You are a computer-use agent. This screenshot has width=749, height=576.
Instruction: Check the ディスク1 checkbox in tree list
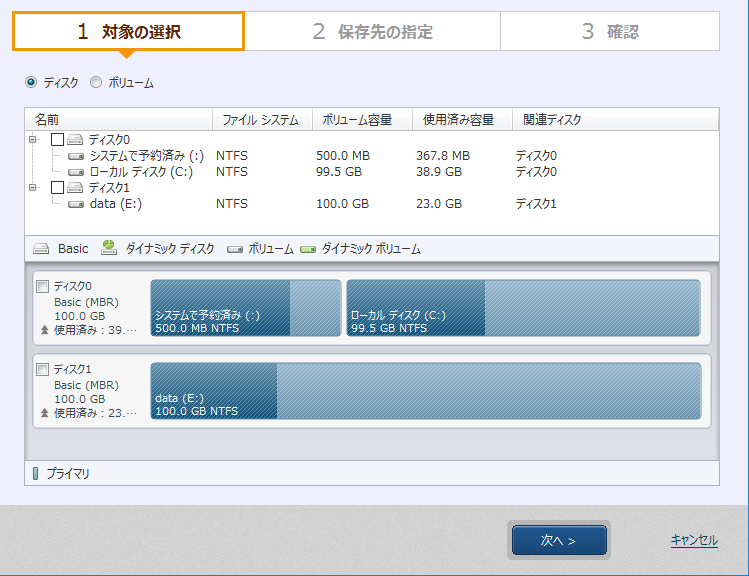pos(57,187)
